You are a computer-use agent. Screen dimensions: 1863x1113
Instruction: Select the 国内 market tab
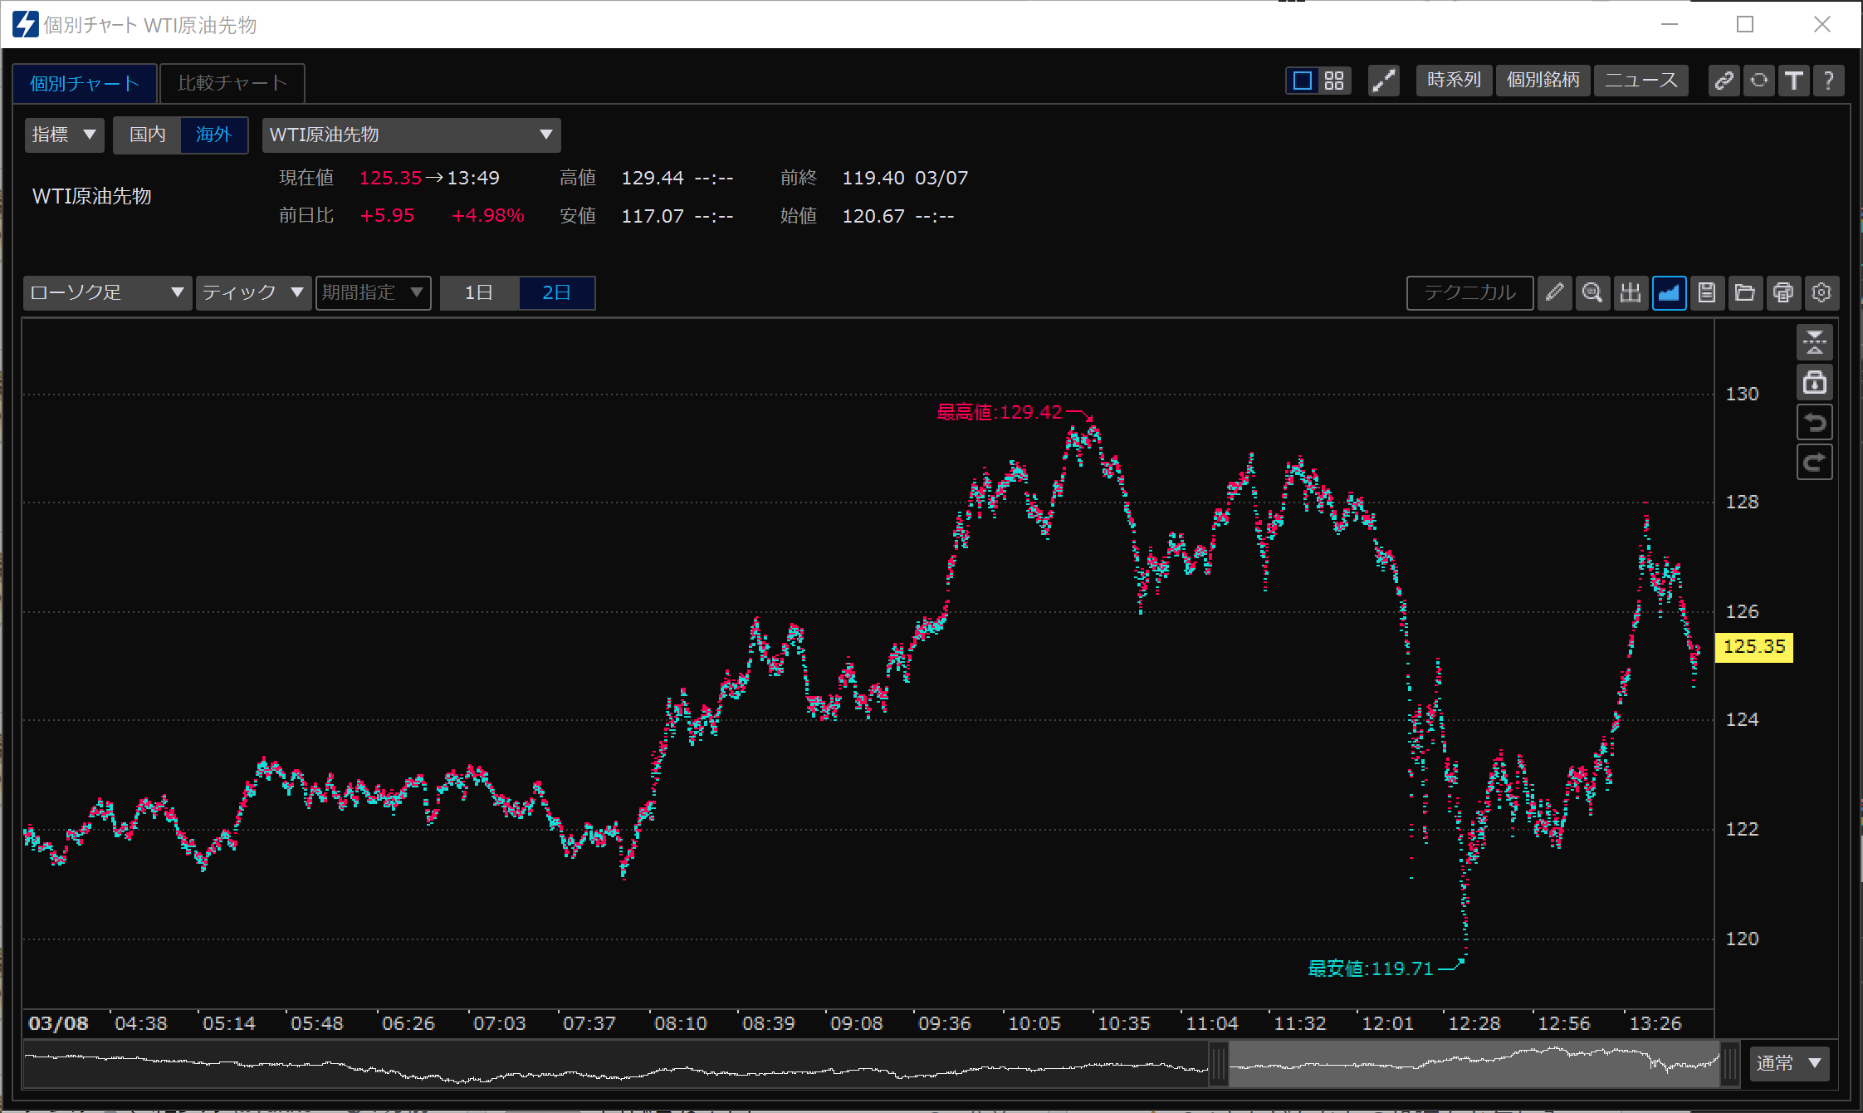pyautogui.click(x=147, y=135)
